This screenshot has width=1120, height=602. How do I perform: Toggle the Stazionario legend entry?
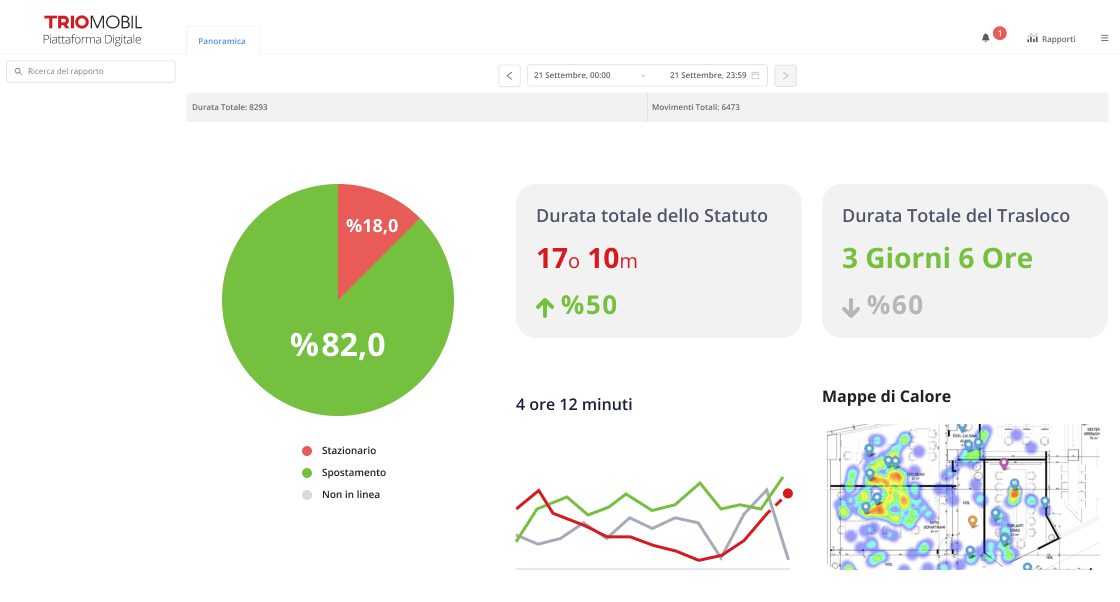tap(339, 451)
